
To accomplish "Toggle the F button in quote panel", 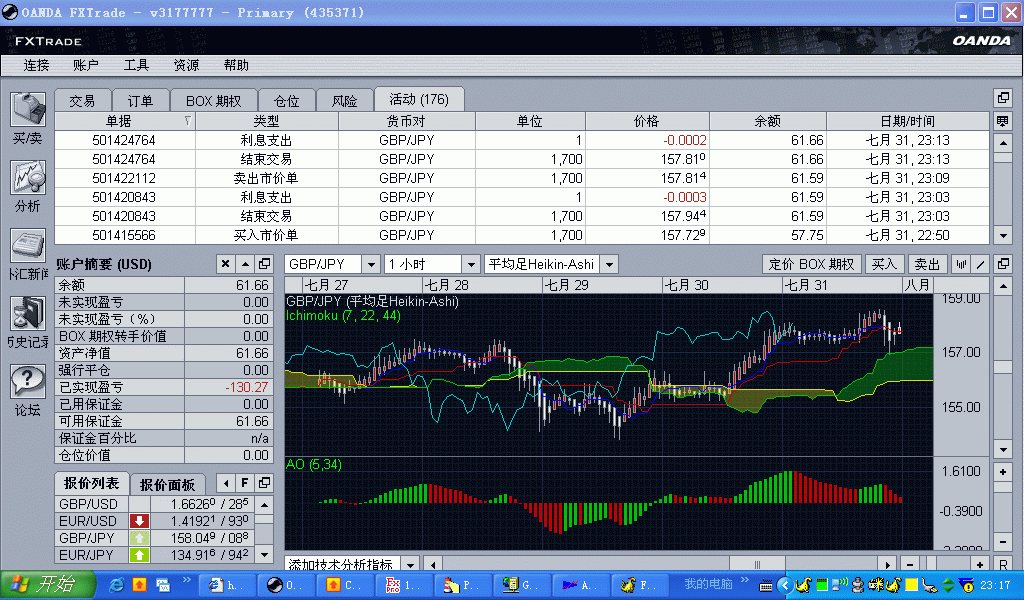I will coord(243,484).
